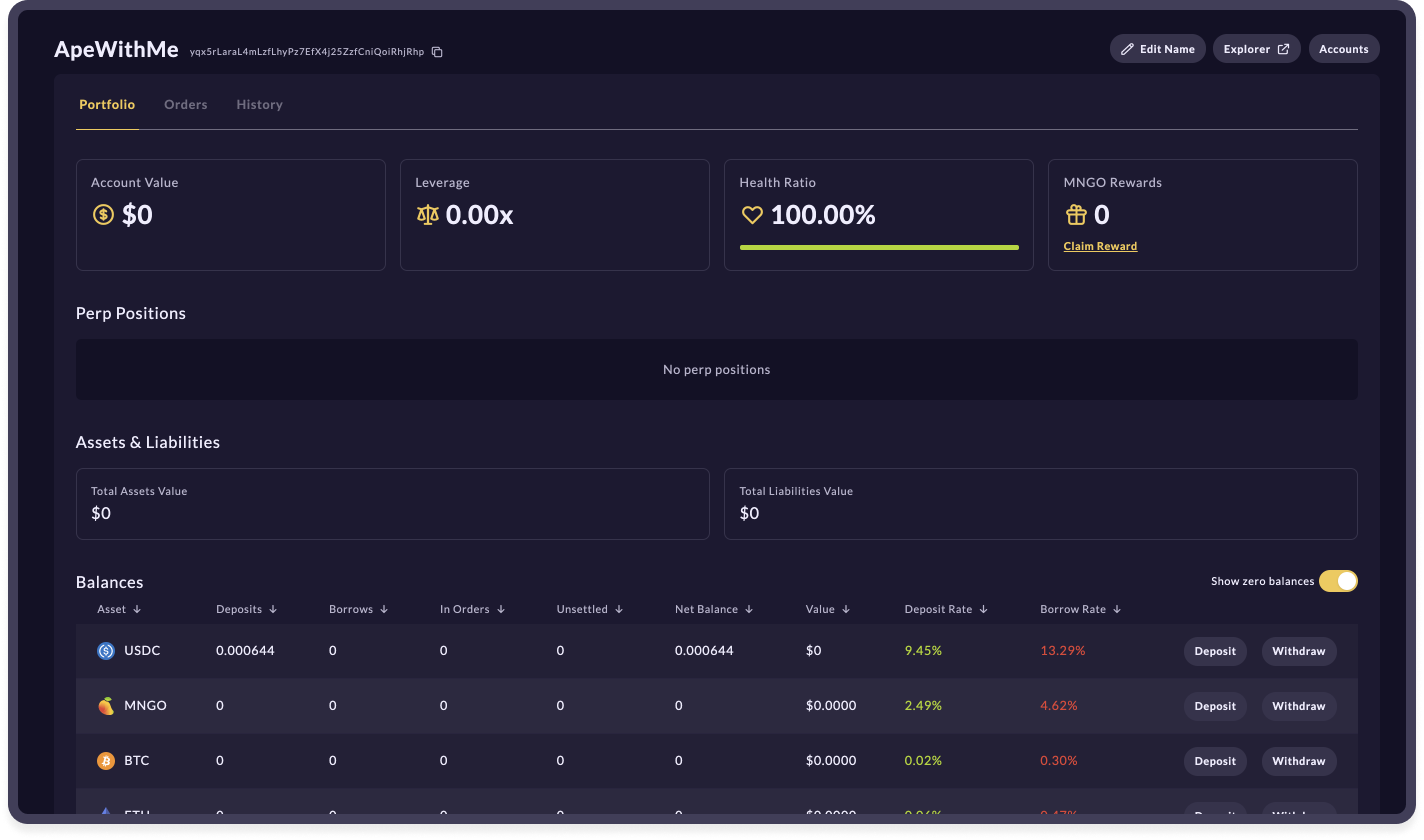Copy the account address via copy icon

(437, 52)
